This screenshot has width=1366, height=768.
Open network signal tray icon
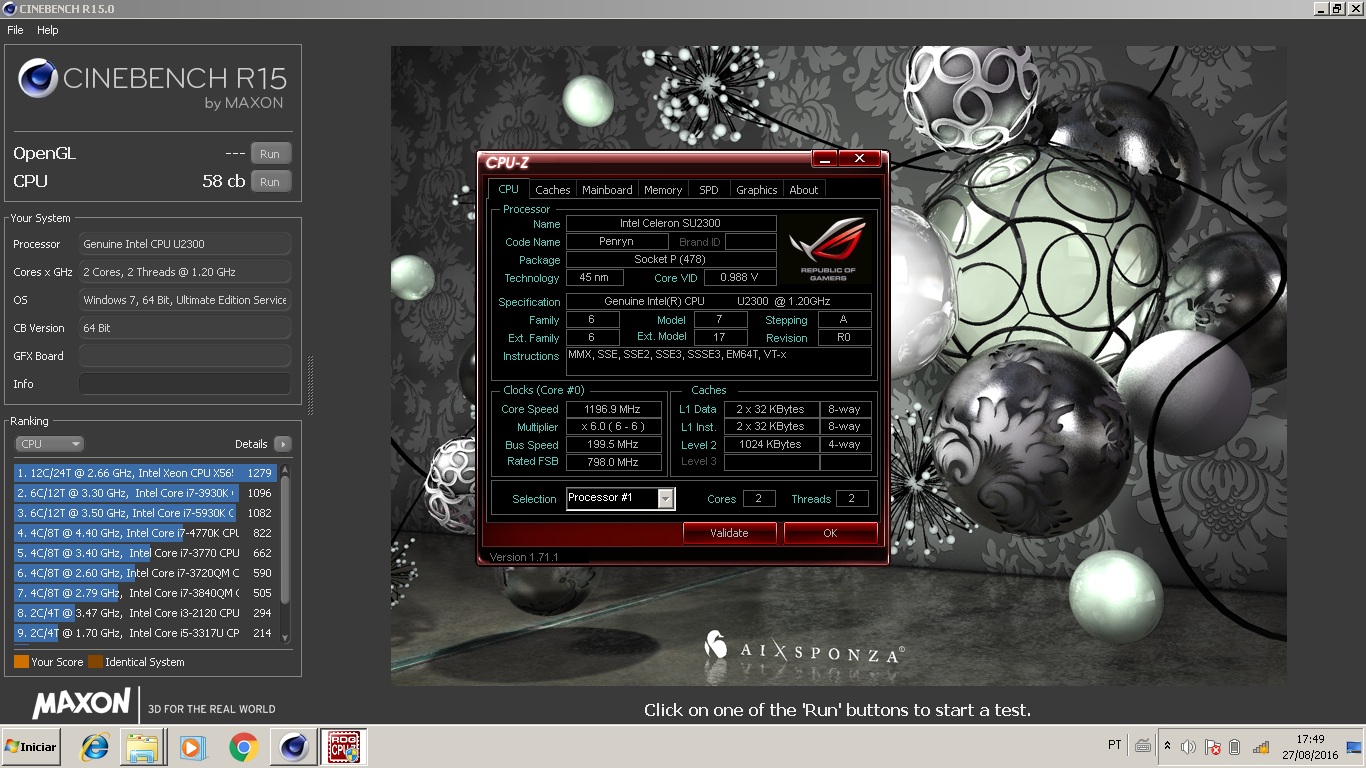[x=1260, y=747]
